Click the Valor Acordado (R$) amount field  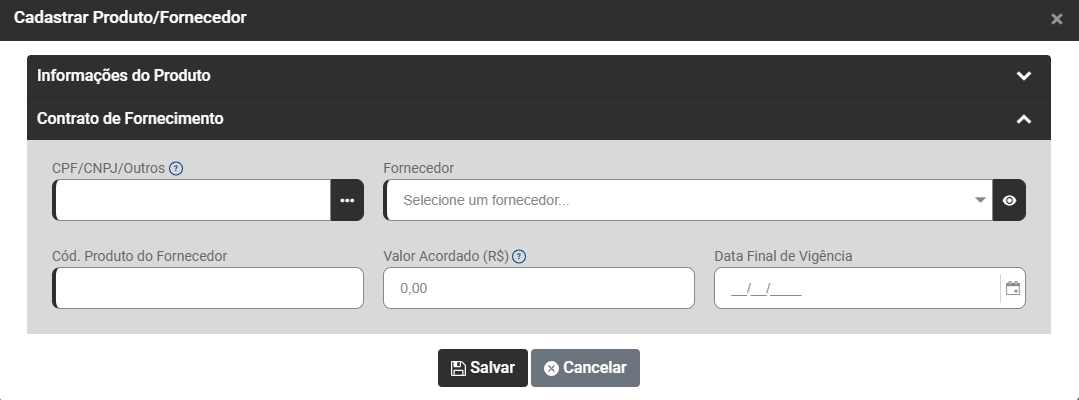538,288
